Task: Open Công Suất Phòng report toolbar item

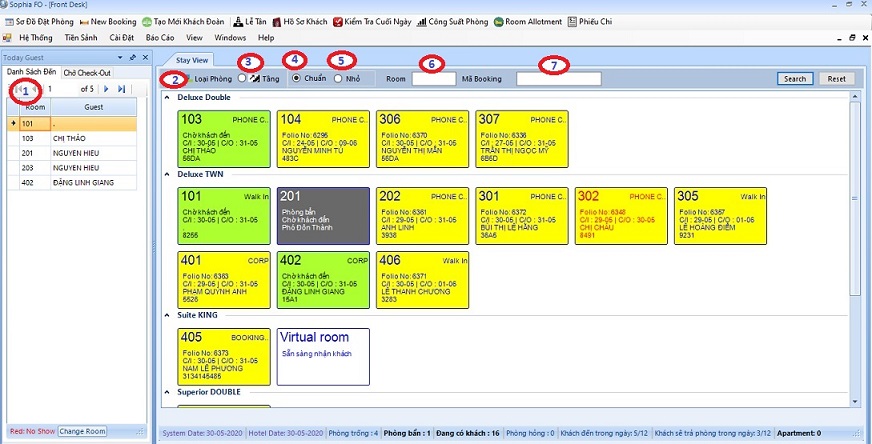Action: 452,22
